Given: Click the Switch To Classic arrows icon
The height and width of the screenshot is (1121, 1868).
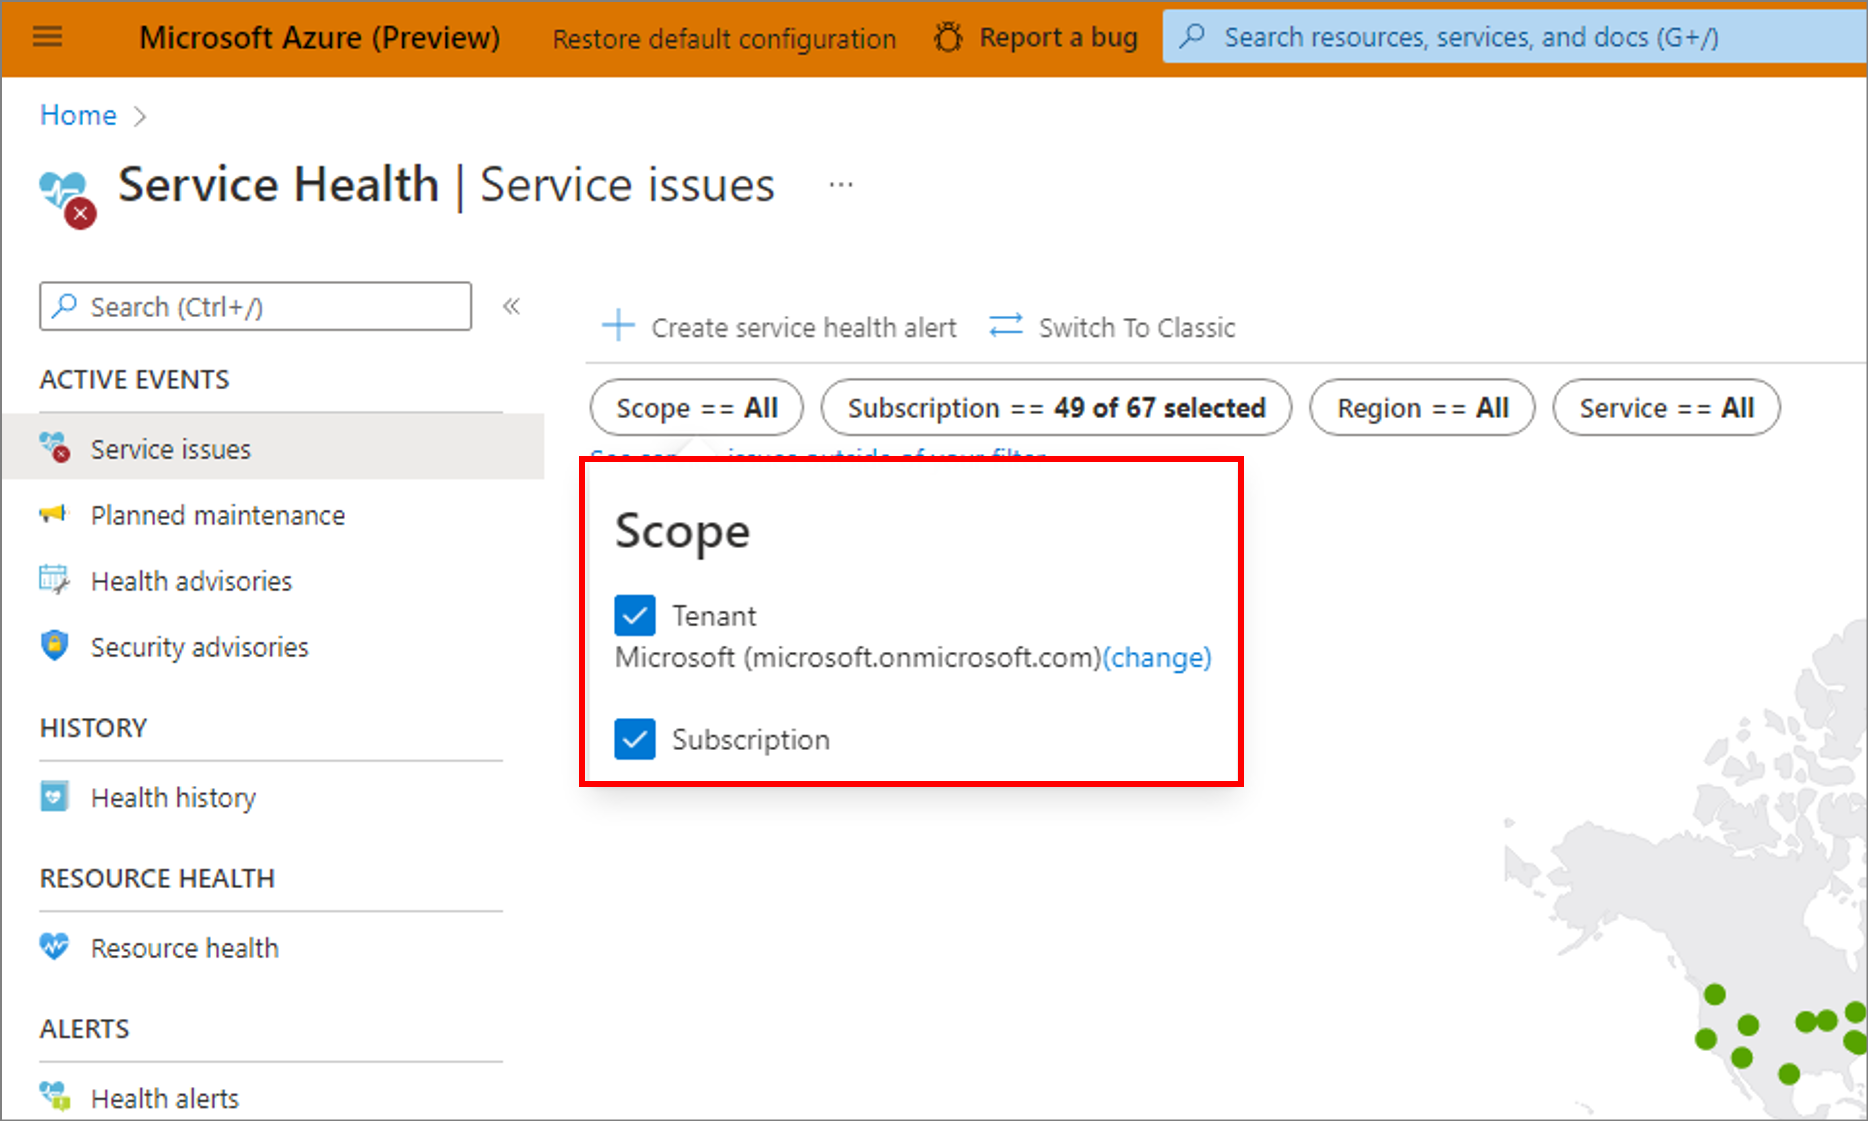Looking at the screenshot, I should [x=1006, y=326].
